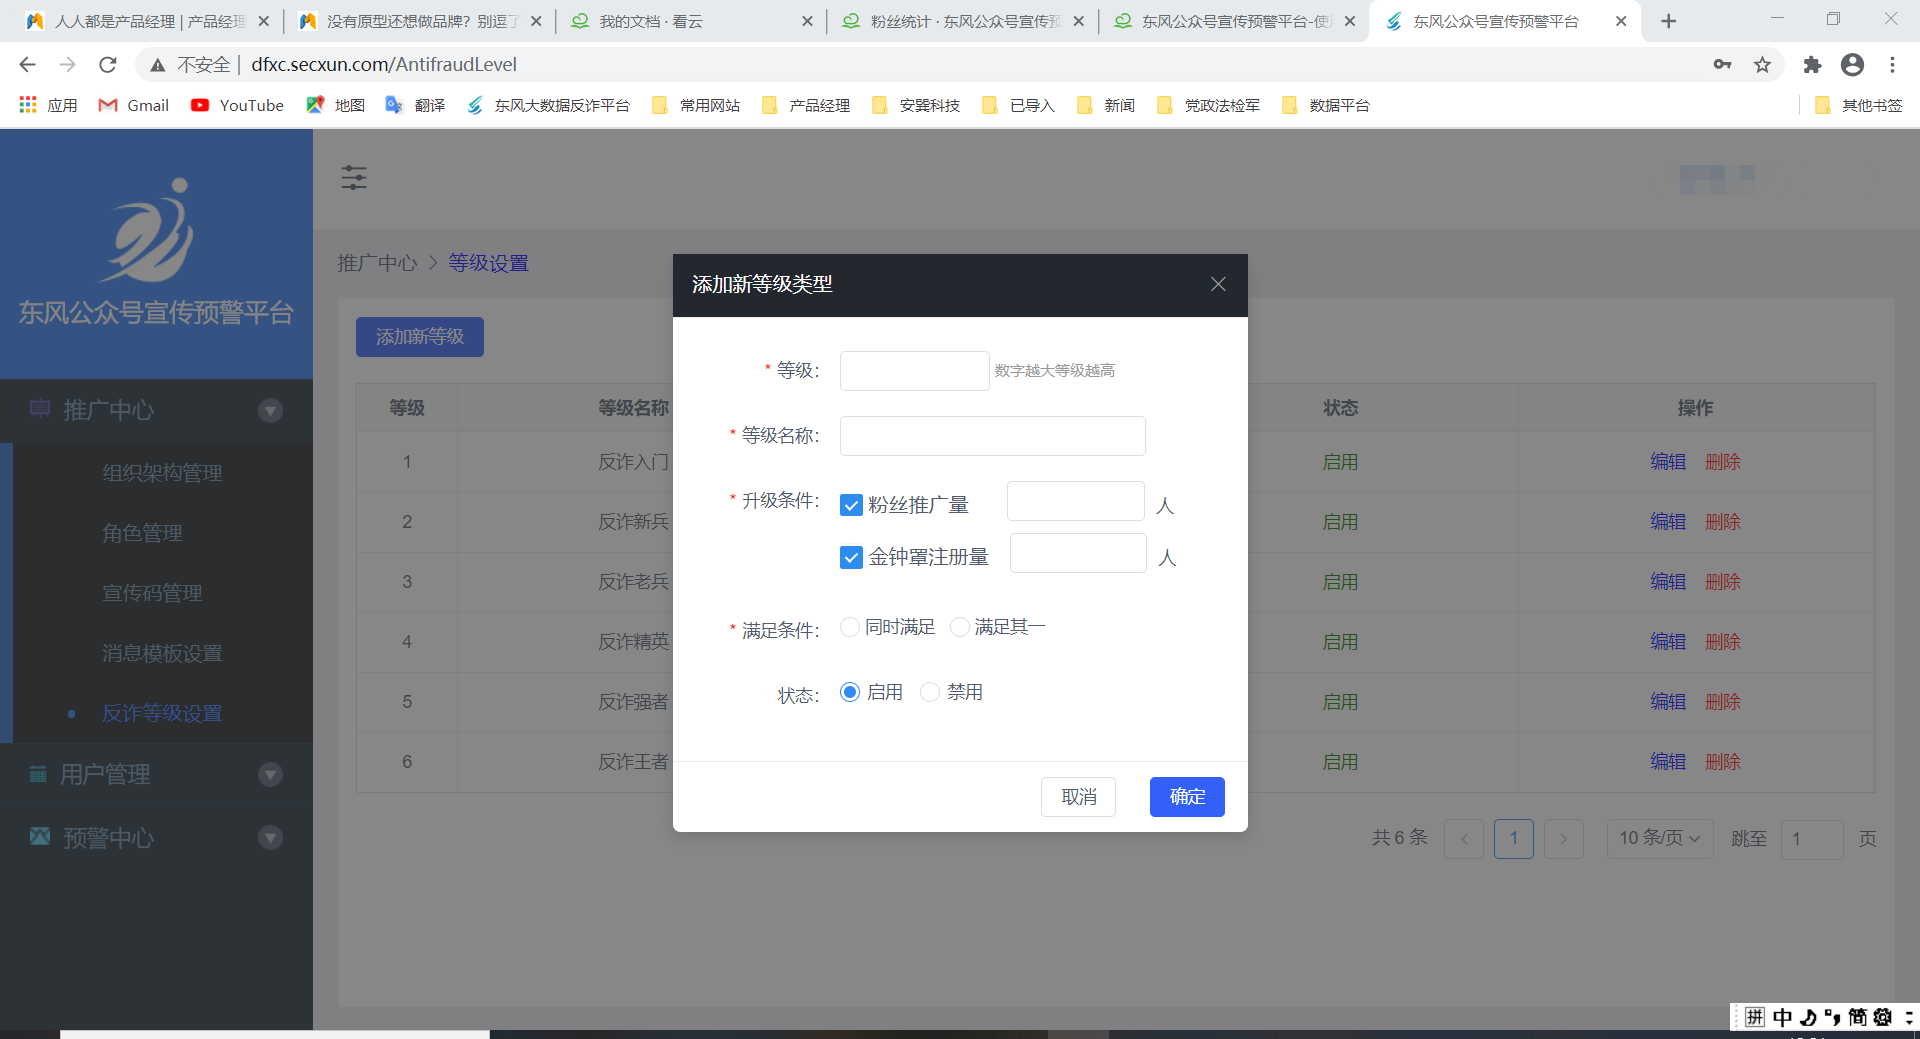Open the YouTube bookmark
Viewport: 1920px width, 1039px height.
(237, 105)
